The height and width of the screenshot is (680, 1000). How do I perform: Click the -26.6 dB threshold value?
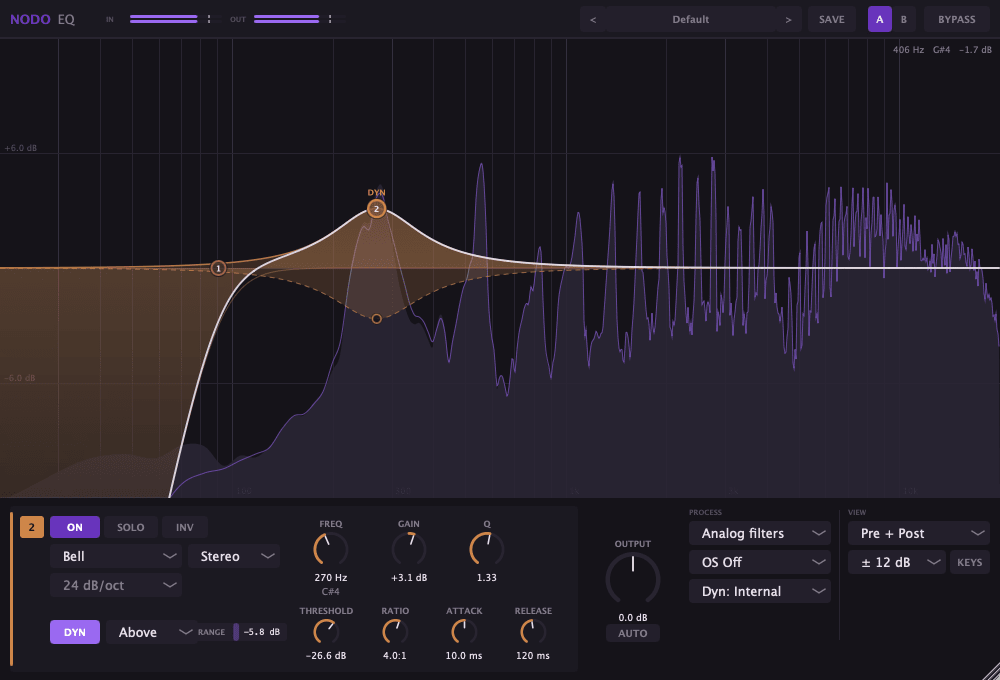(x=326, y=656)
